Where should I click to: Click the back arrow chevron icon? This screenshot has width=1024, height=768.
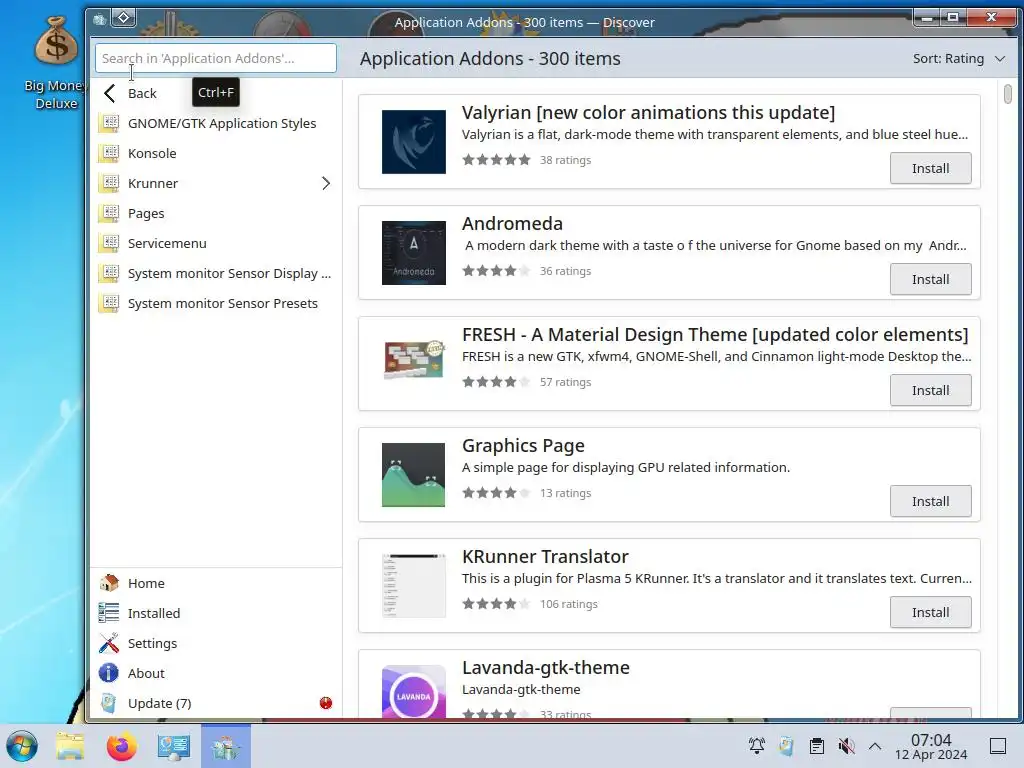pos(110,93)
